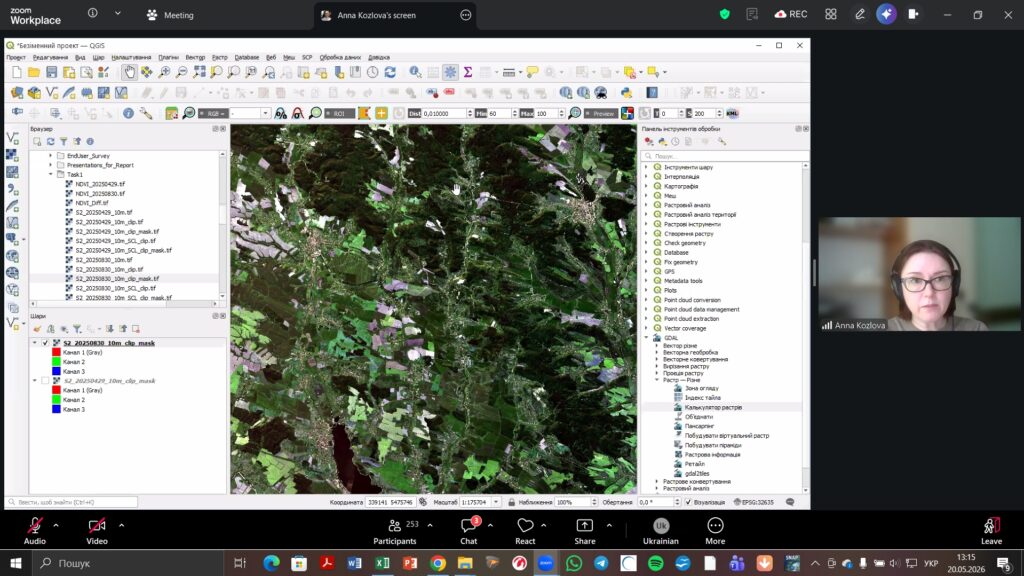Click the processing toolbox search field
The width and height of the screenshot is (1024, 576).
coord(724,156)
